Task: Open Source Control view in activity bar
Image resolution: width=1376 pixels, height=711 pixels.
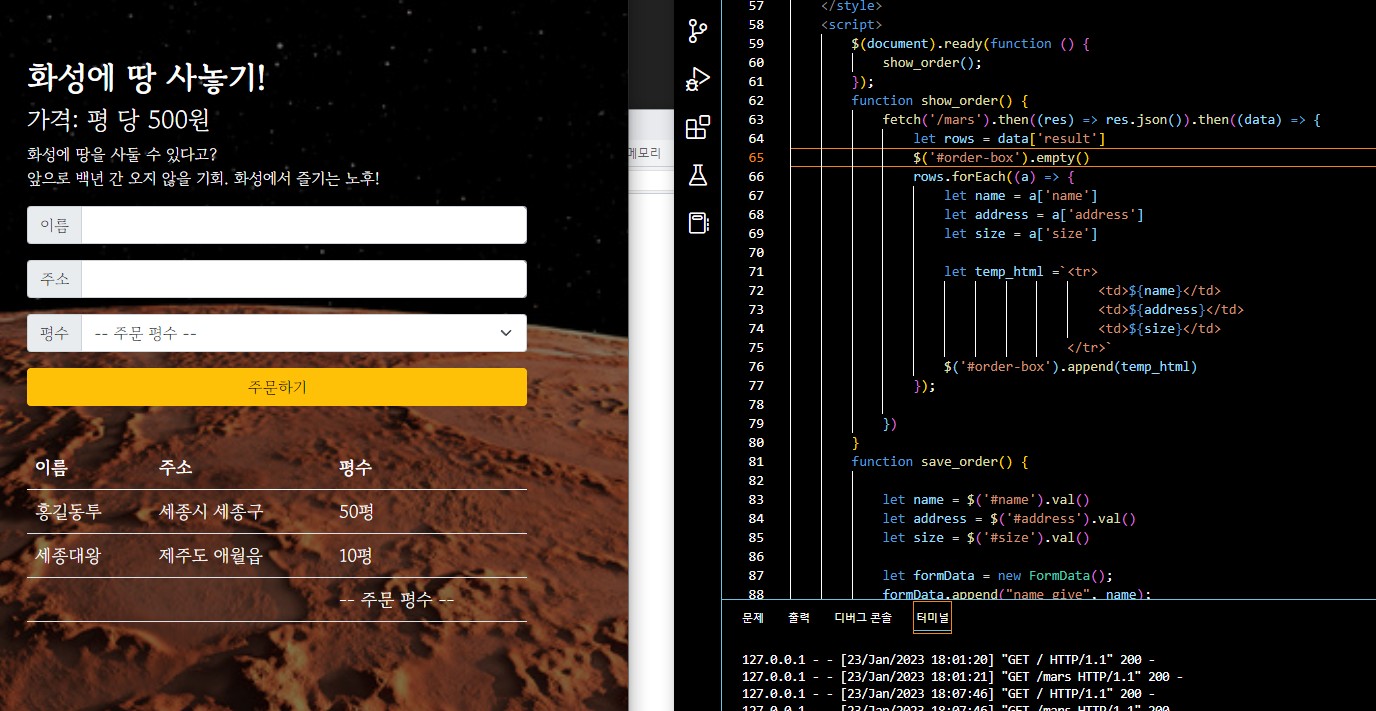Action: pos(697,32)
